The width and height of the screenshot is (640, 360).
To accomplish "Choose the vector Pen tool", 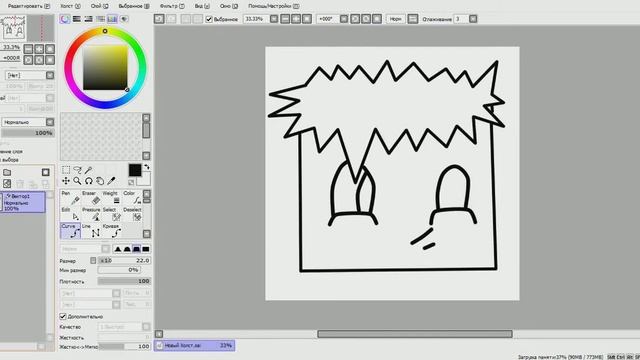I will (70, 198).
